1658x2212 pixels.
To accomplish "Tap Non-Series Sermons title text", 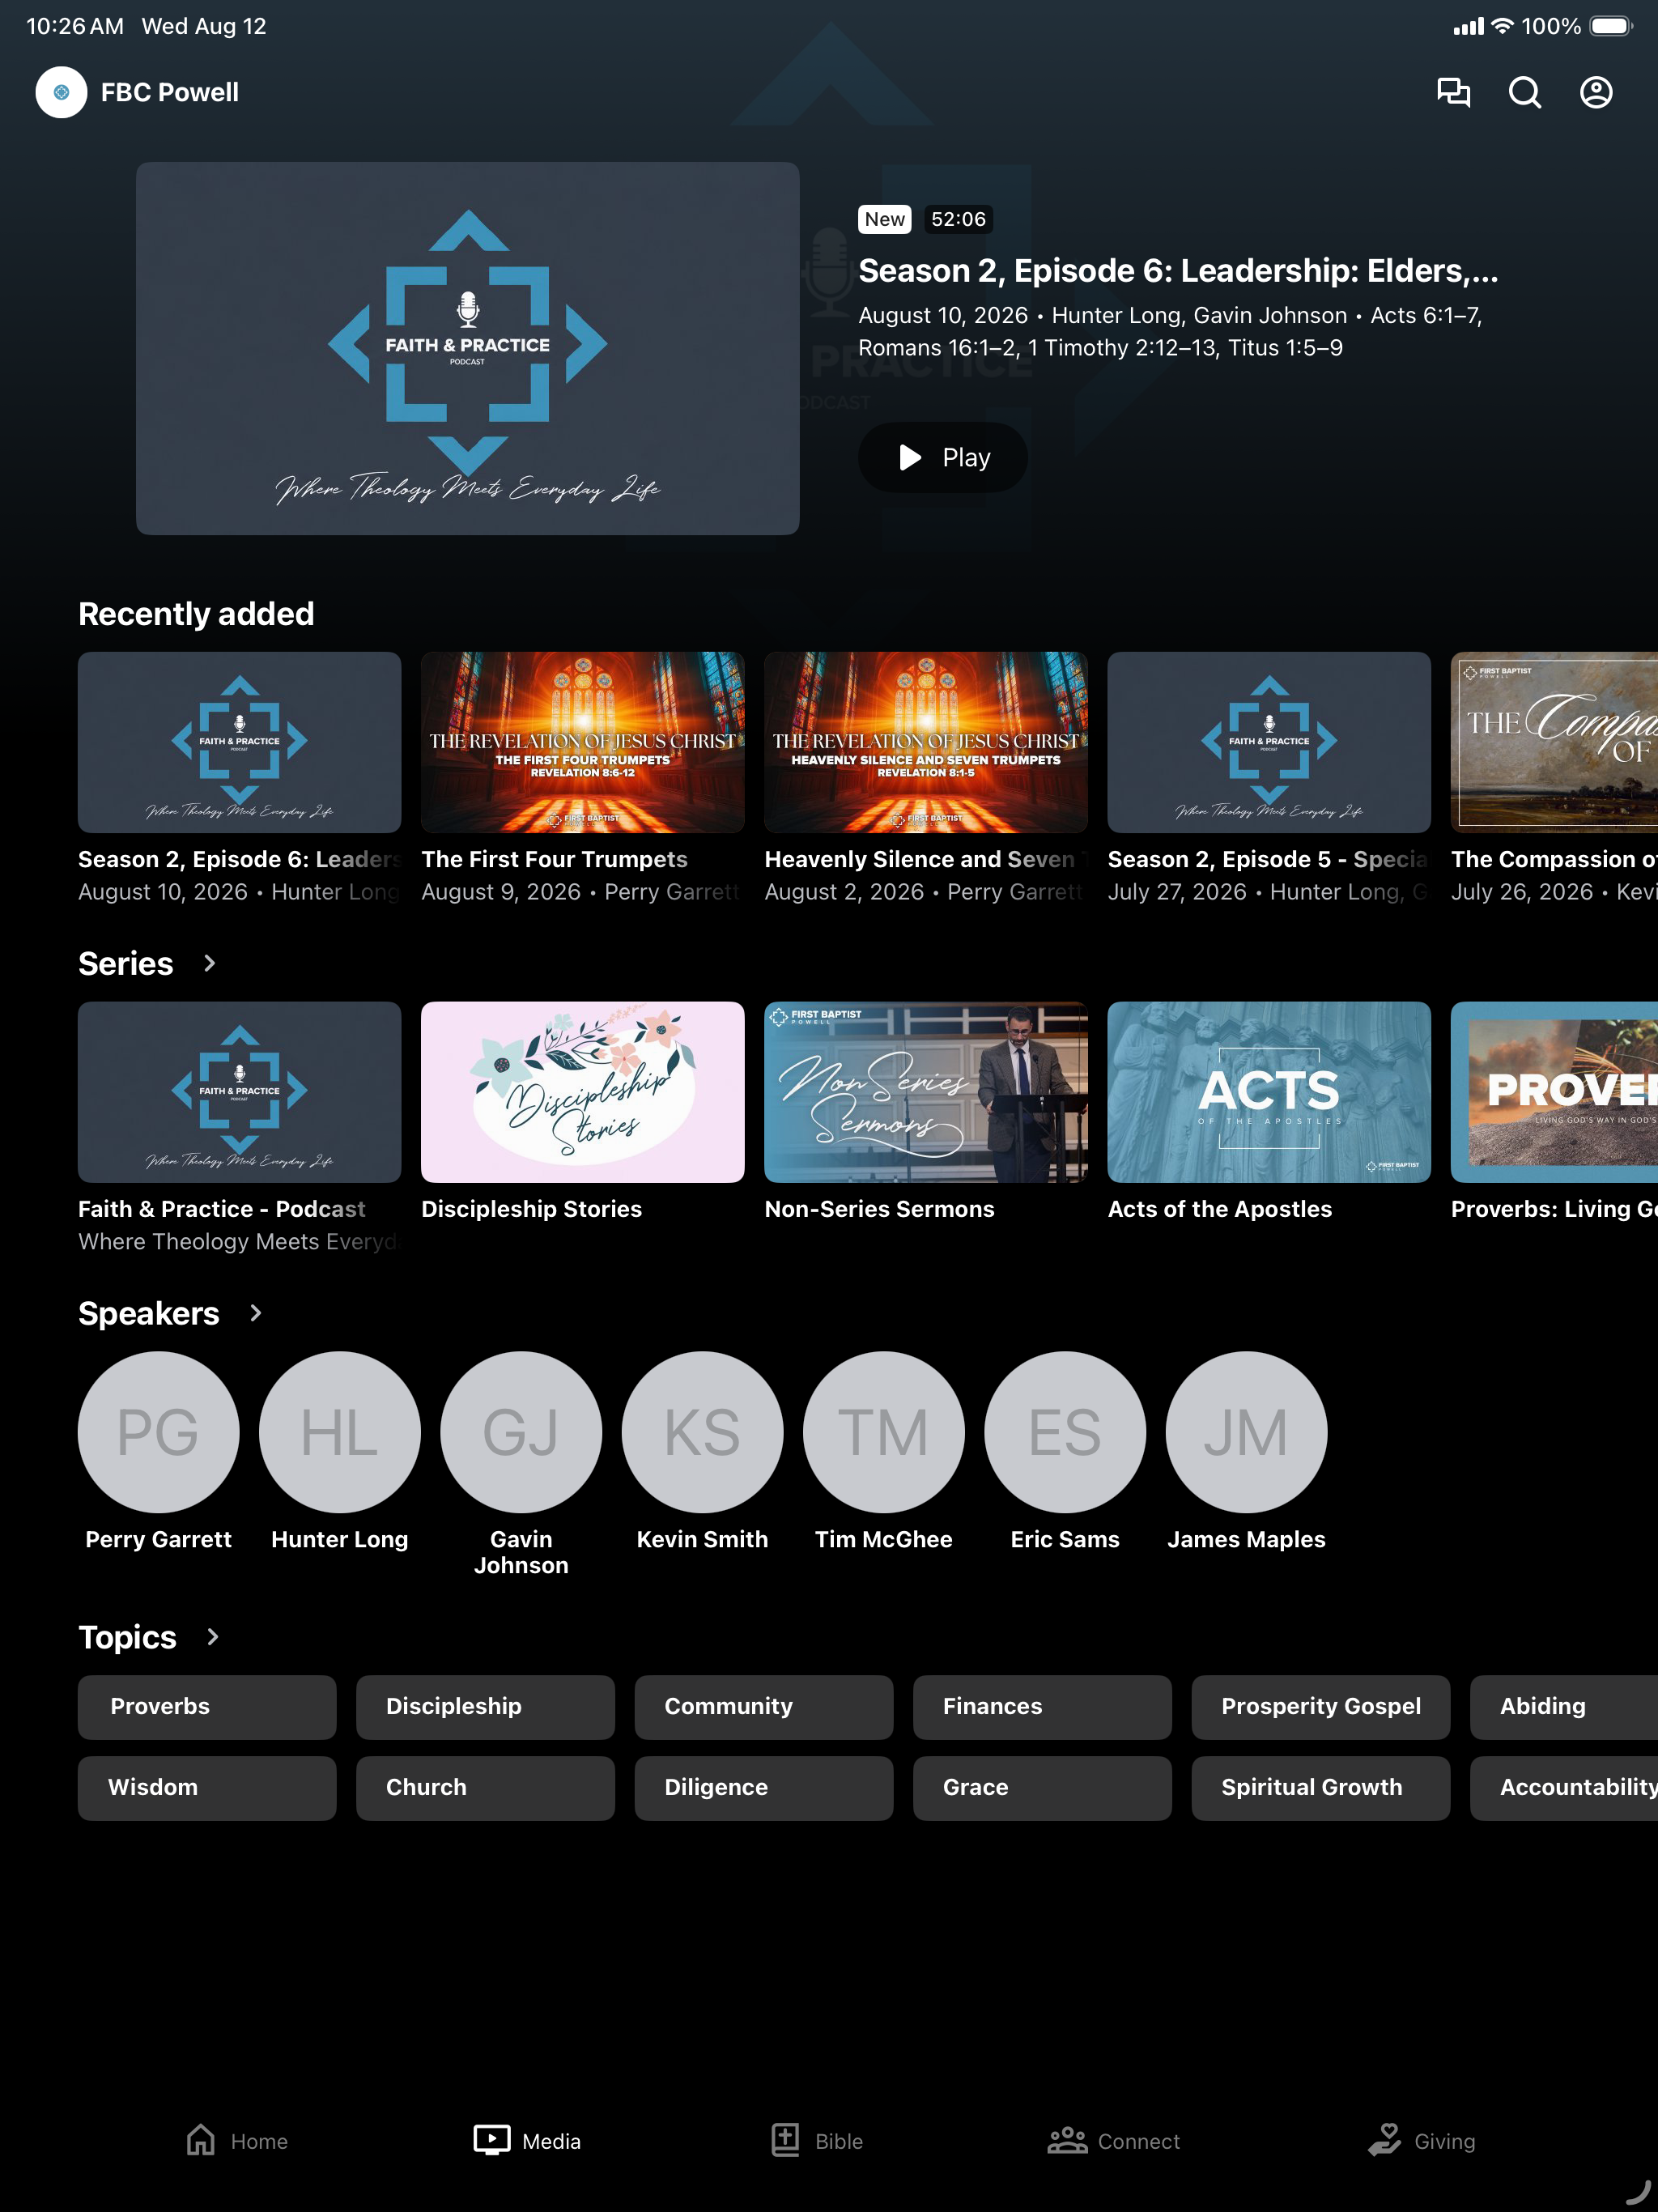I will tap(879, 1209).
